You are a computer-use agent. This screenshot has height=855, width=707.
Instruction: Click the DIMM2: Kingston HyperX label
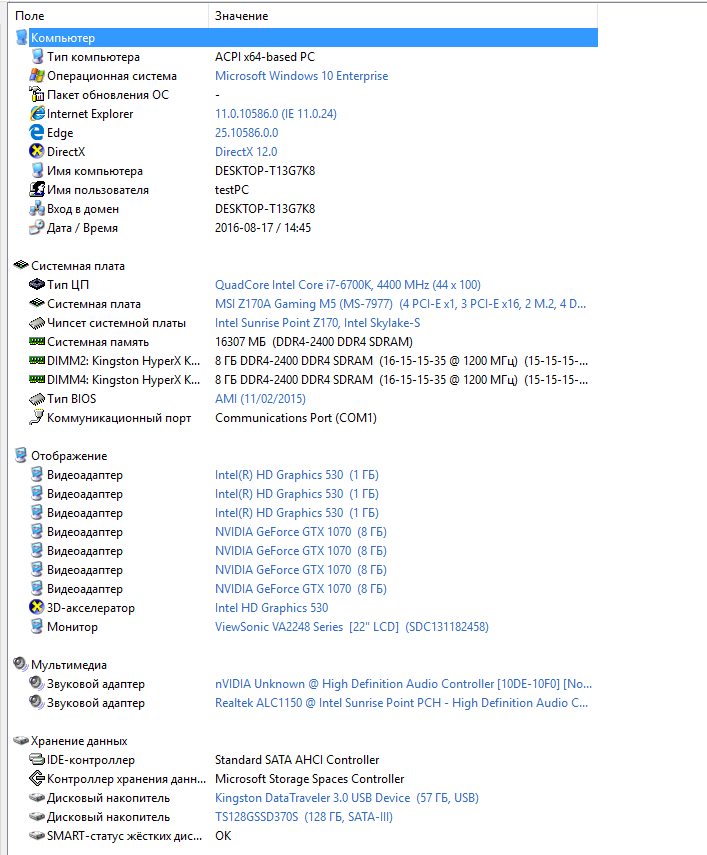[124, 360]
